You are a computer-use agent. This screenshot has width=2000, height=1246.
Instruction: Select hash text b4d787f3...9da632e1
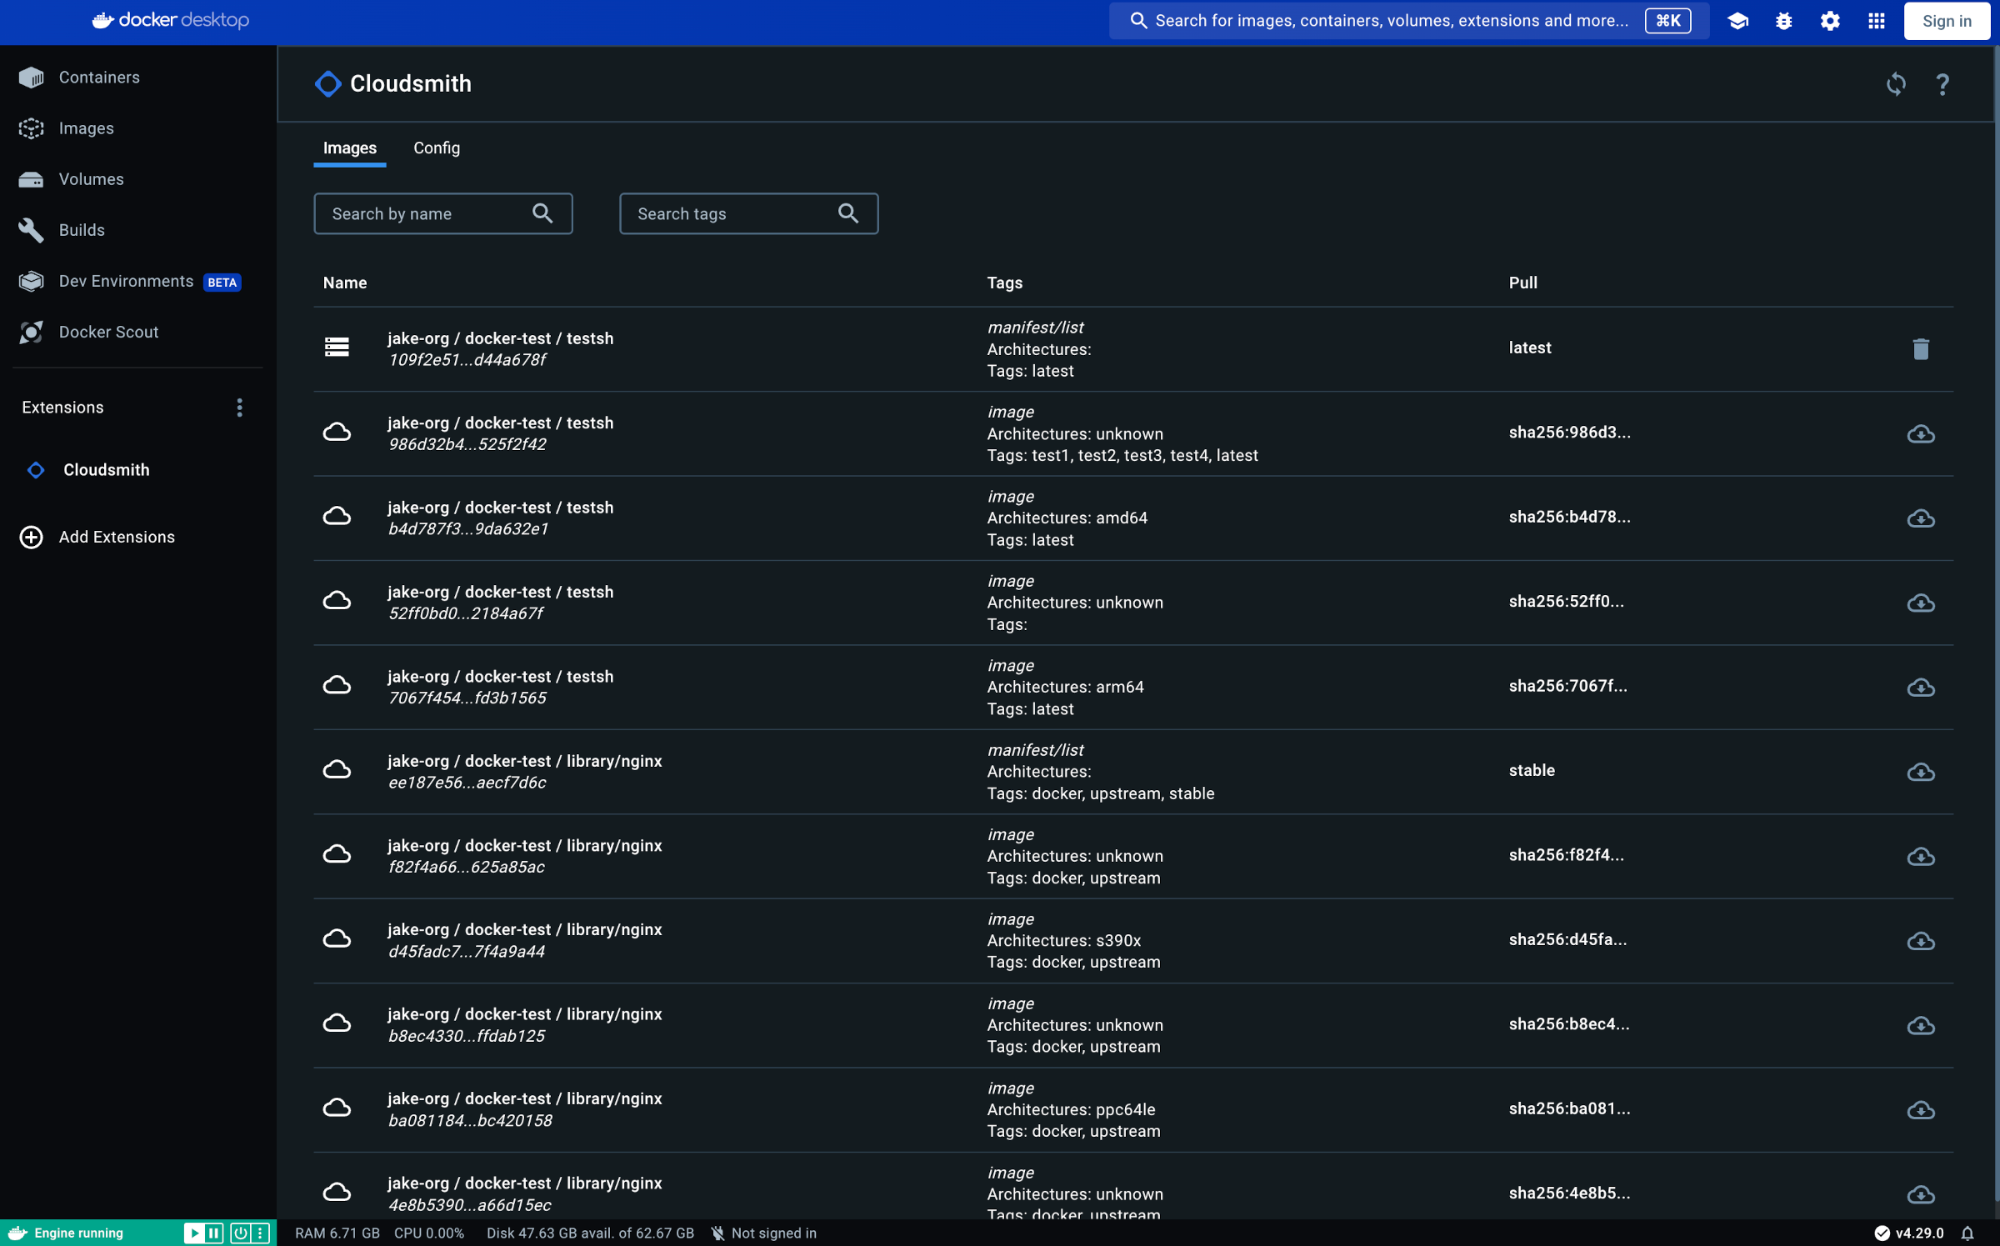pos(468,529)
